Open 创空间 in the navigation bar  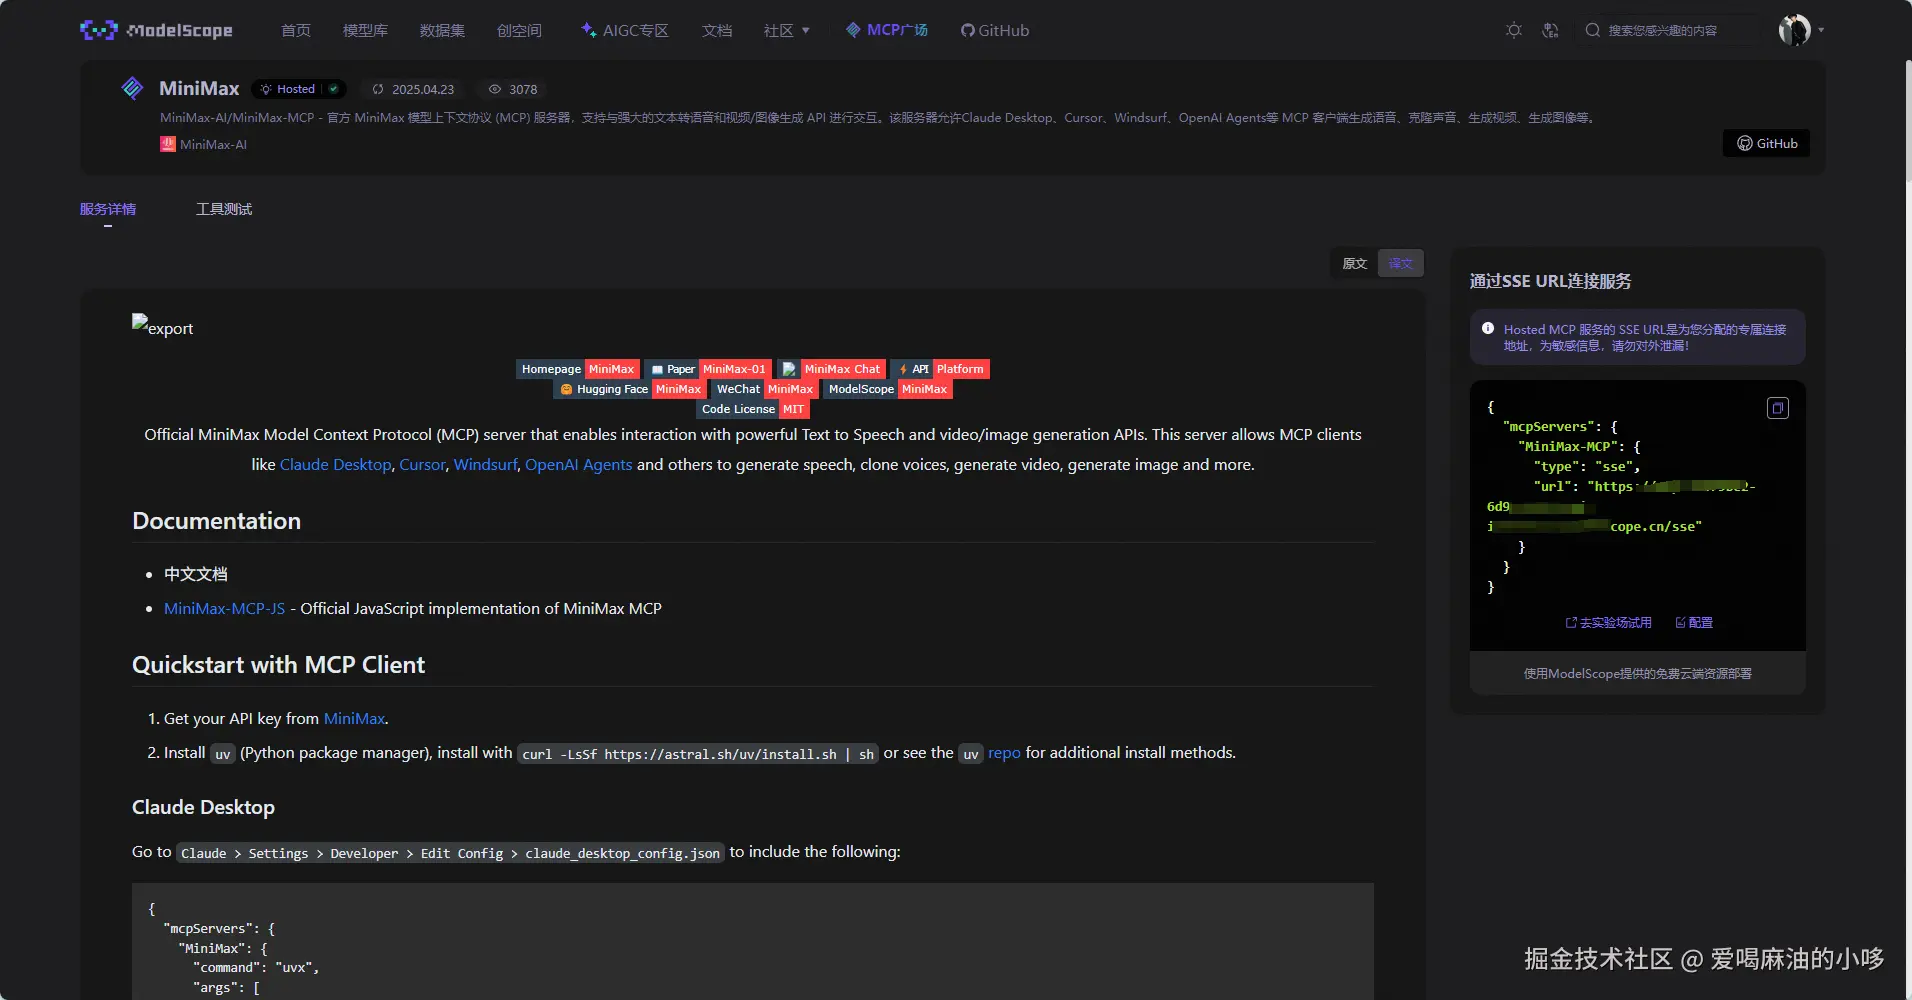click(x=519, y=30)
